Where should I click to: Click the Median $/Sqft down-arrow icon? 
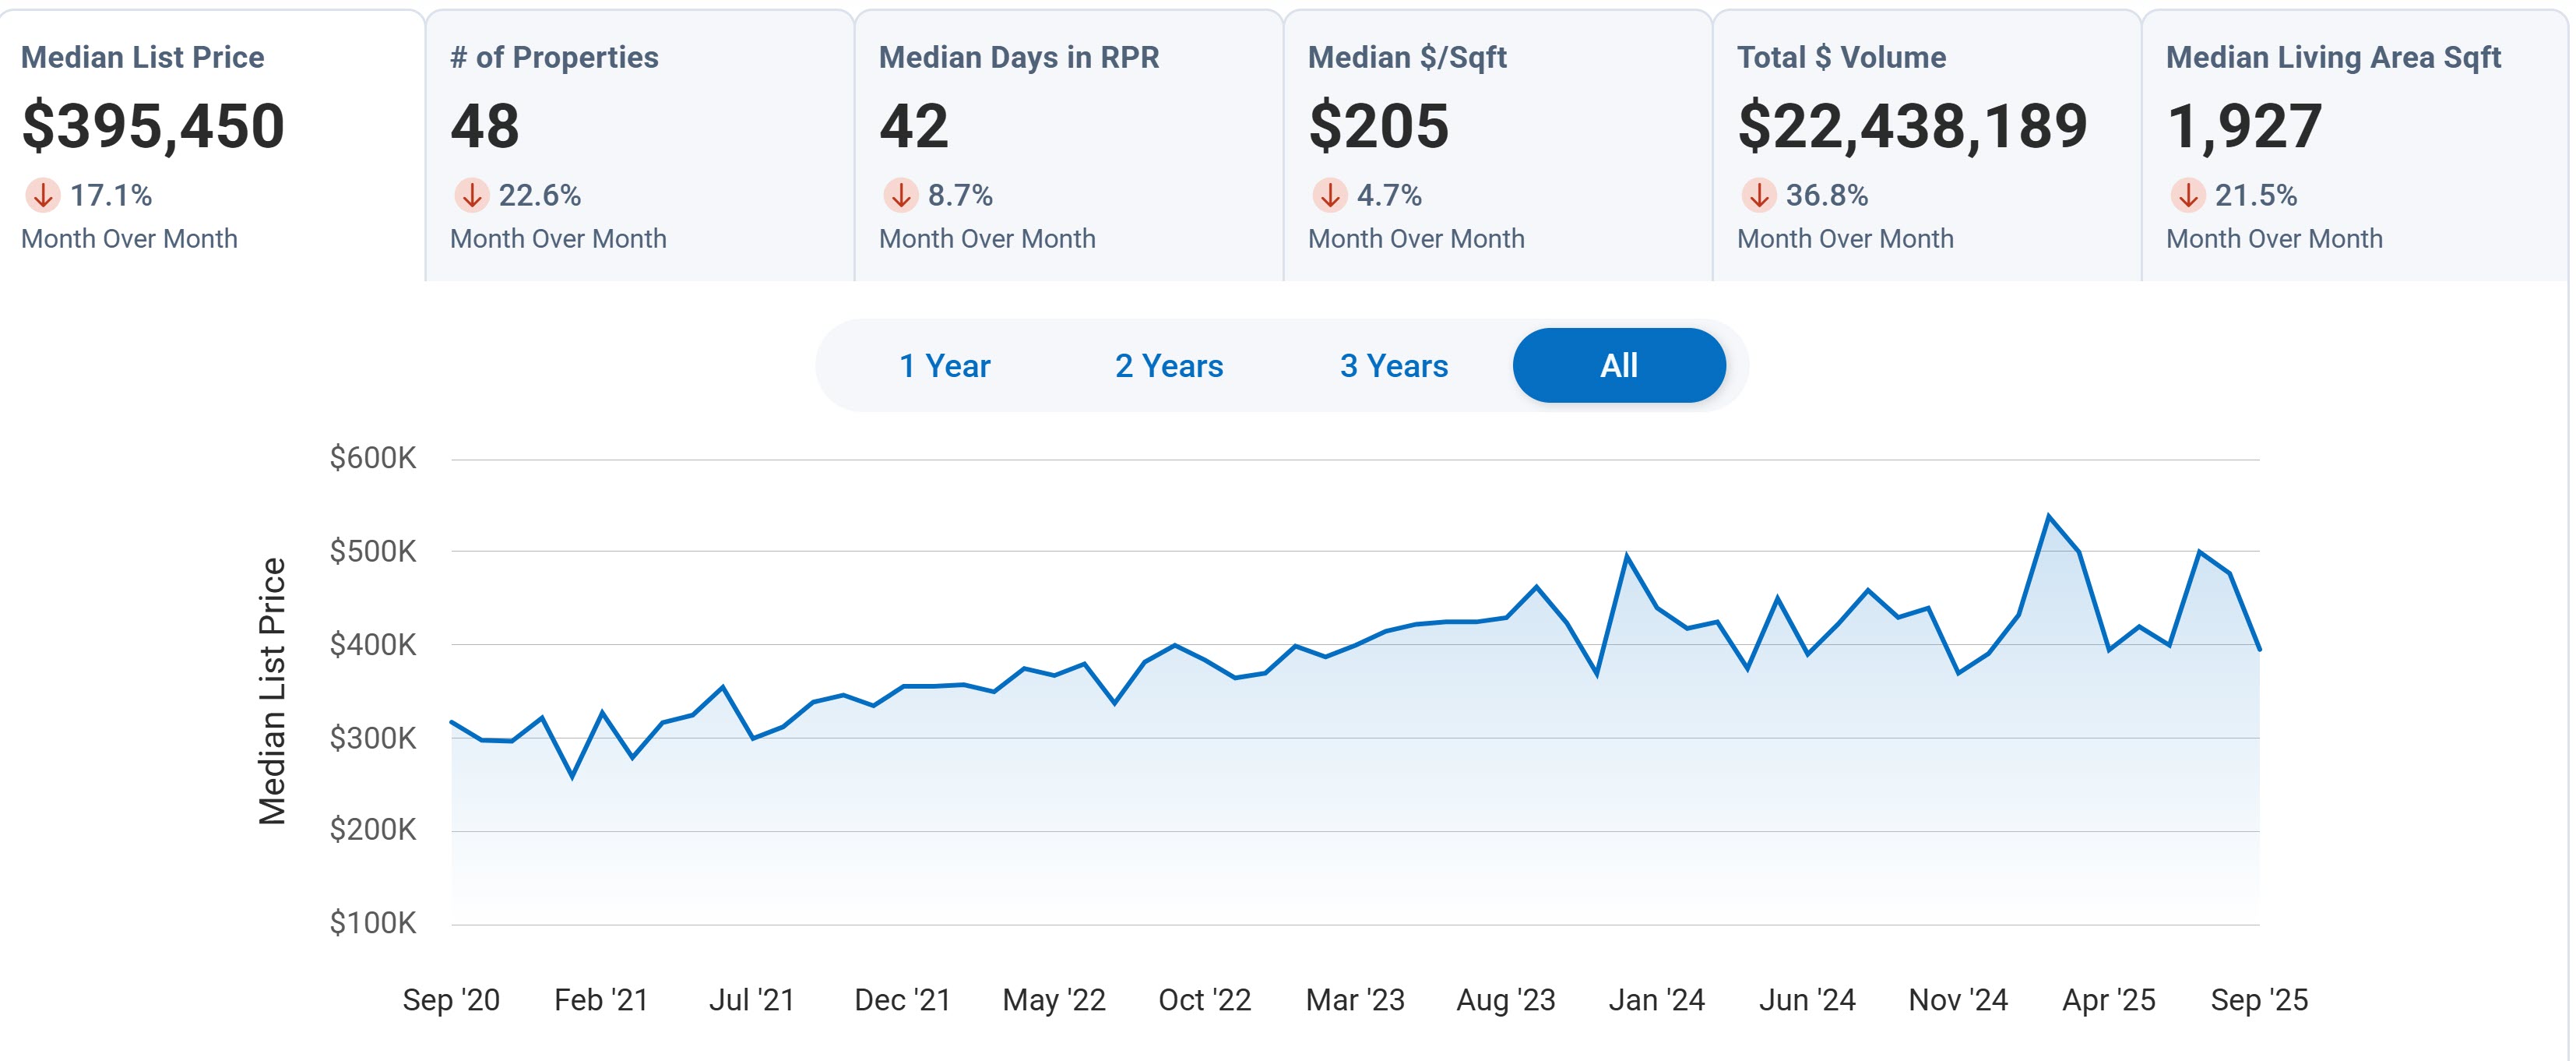tap(1329, 195)
